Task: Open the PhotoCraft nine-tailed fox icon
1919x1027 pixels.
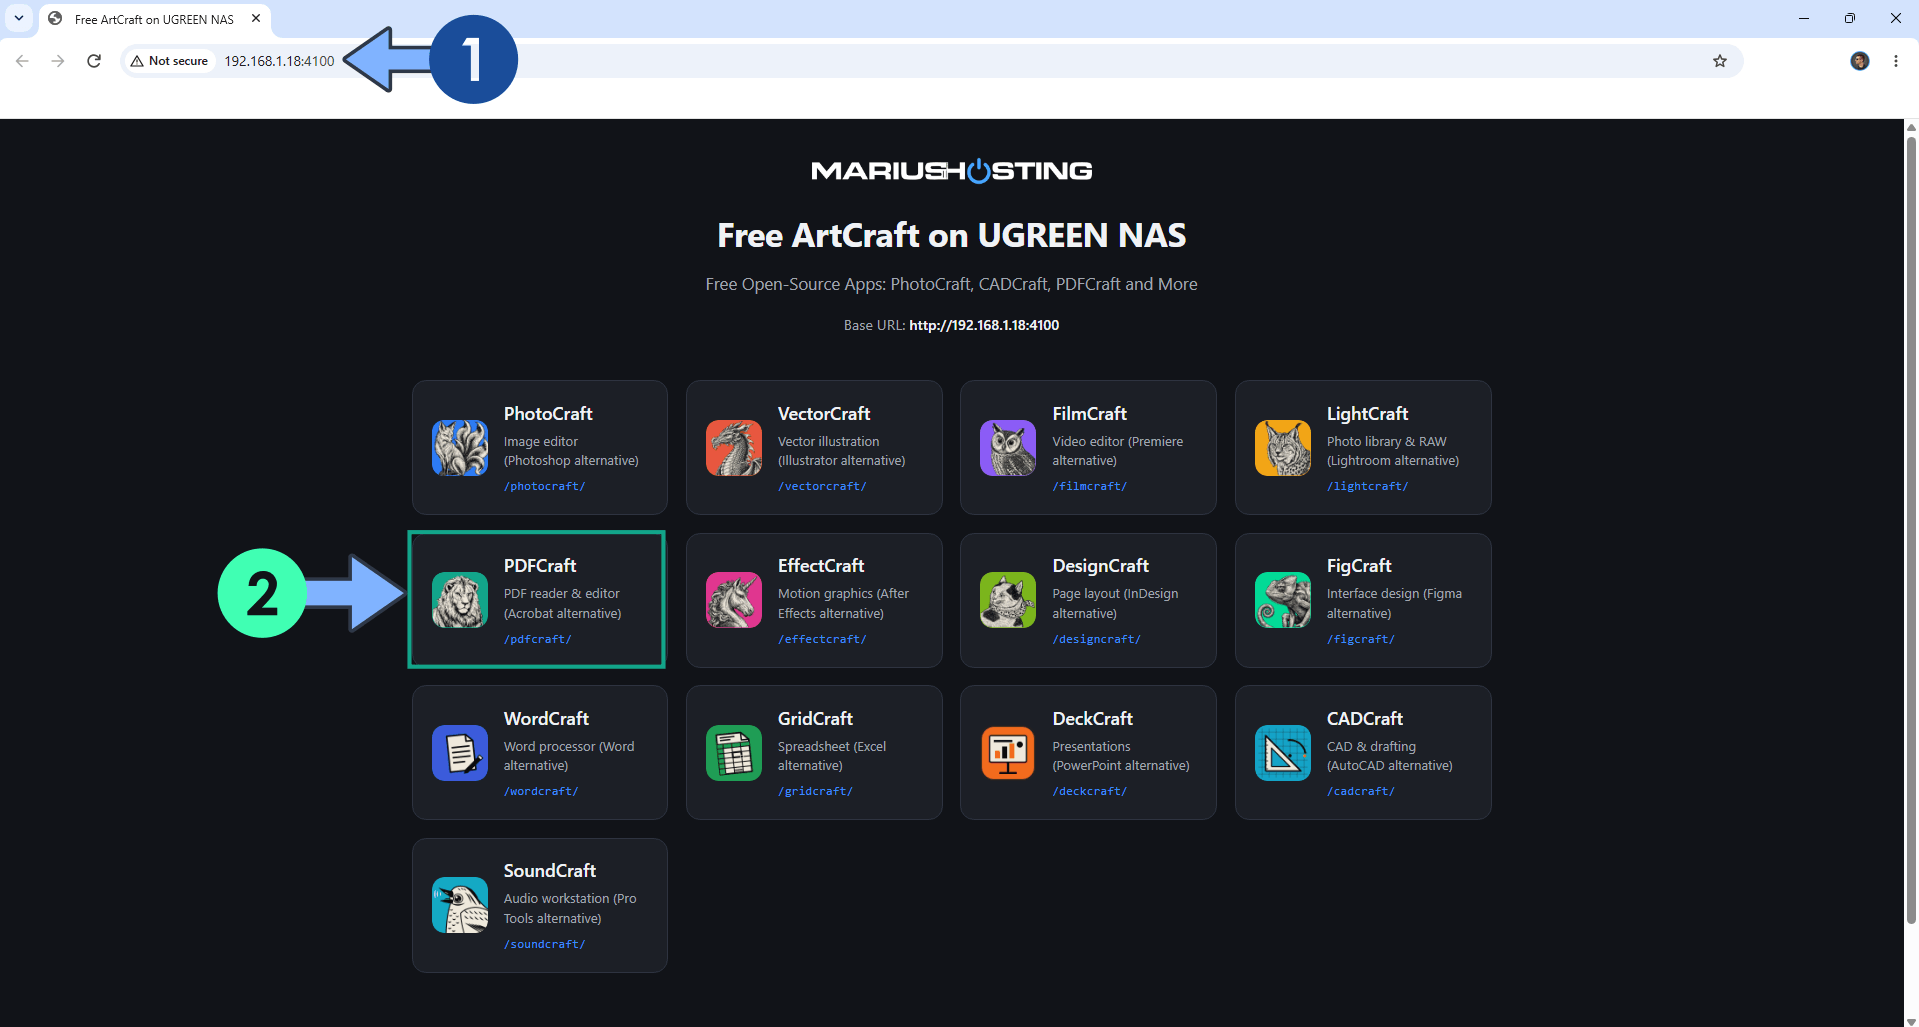Action: pos(460,448)
